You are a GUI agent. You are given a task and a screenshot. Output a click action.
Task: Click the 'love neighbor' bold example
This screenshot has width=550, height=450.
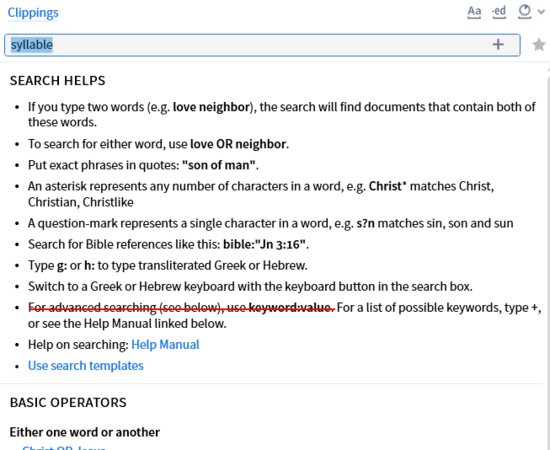point(211,107)
